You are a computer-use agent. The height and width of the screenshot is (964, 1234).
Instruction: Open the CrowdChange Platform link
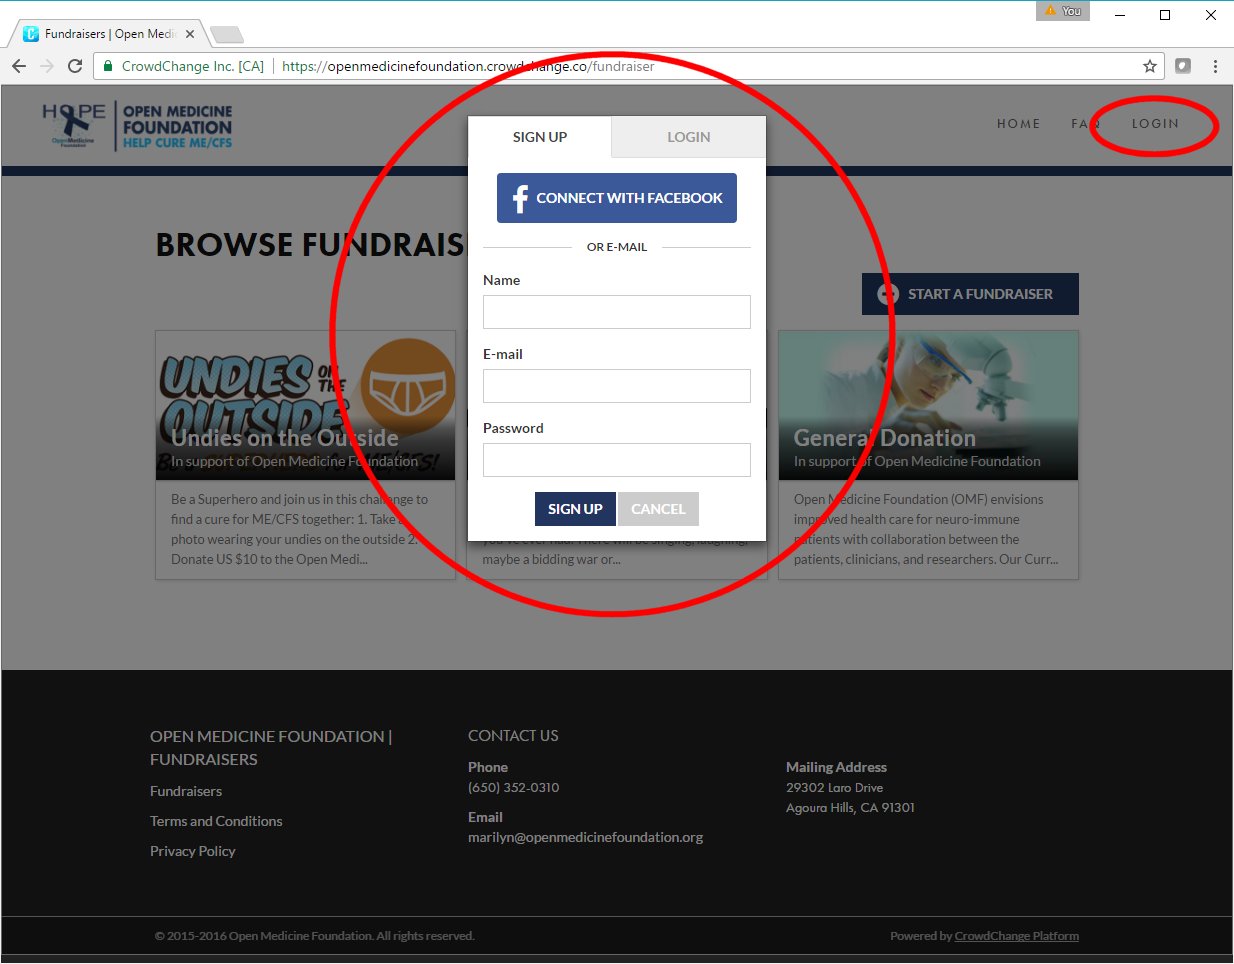point(1017,936)
